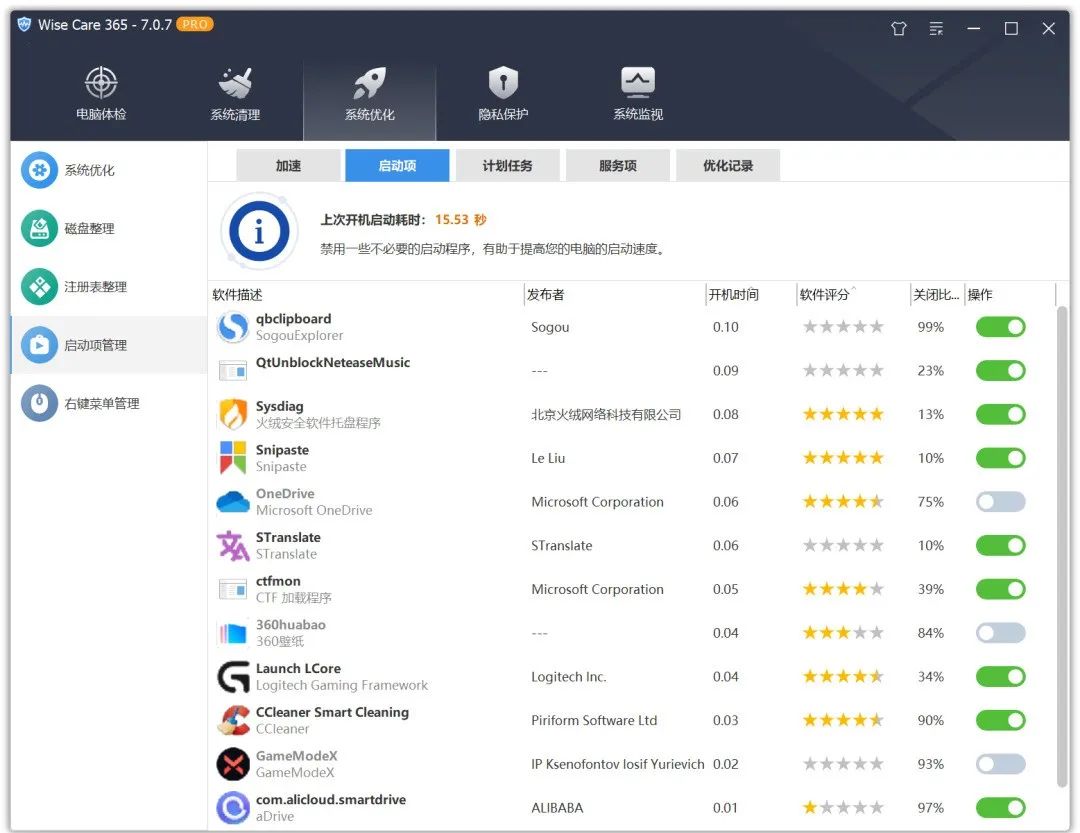This screenshot has height=833, width=1080.
Task: Click the 15.53 秒 boot time value
Action: 461,220
